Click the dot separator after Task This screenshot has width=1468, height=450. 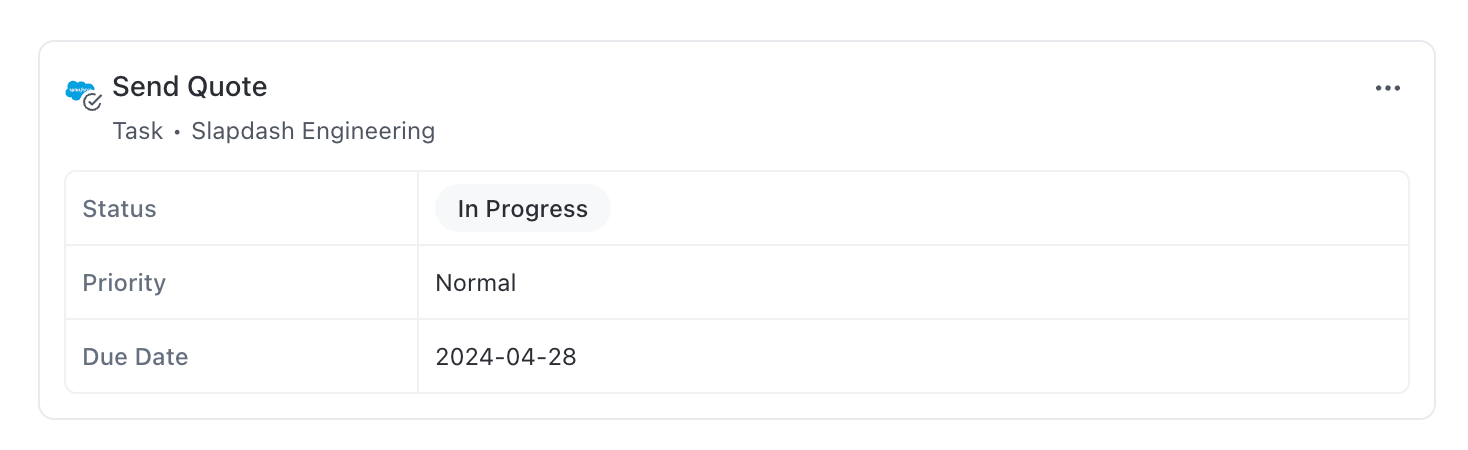(x=177, y=132)
